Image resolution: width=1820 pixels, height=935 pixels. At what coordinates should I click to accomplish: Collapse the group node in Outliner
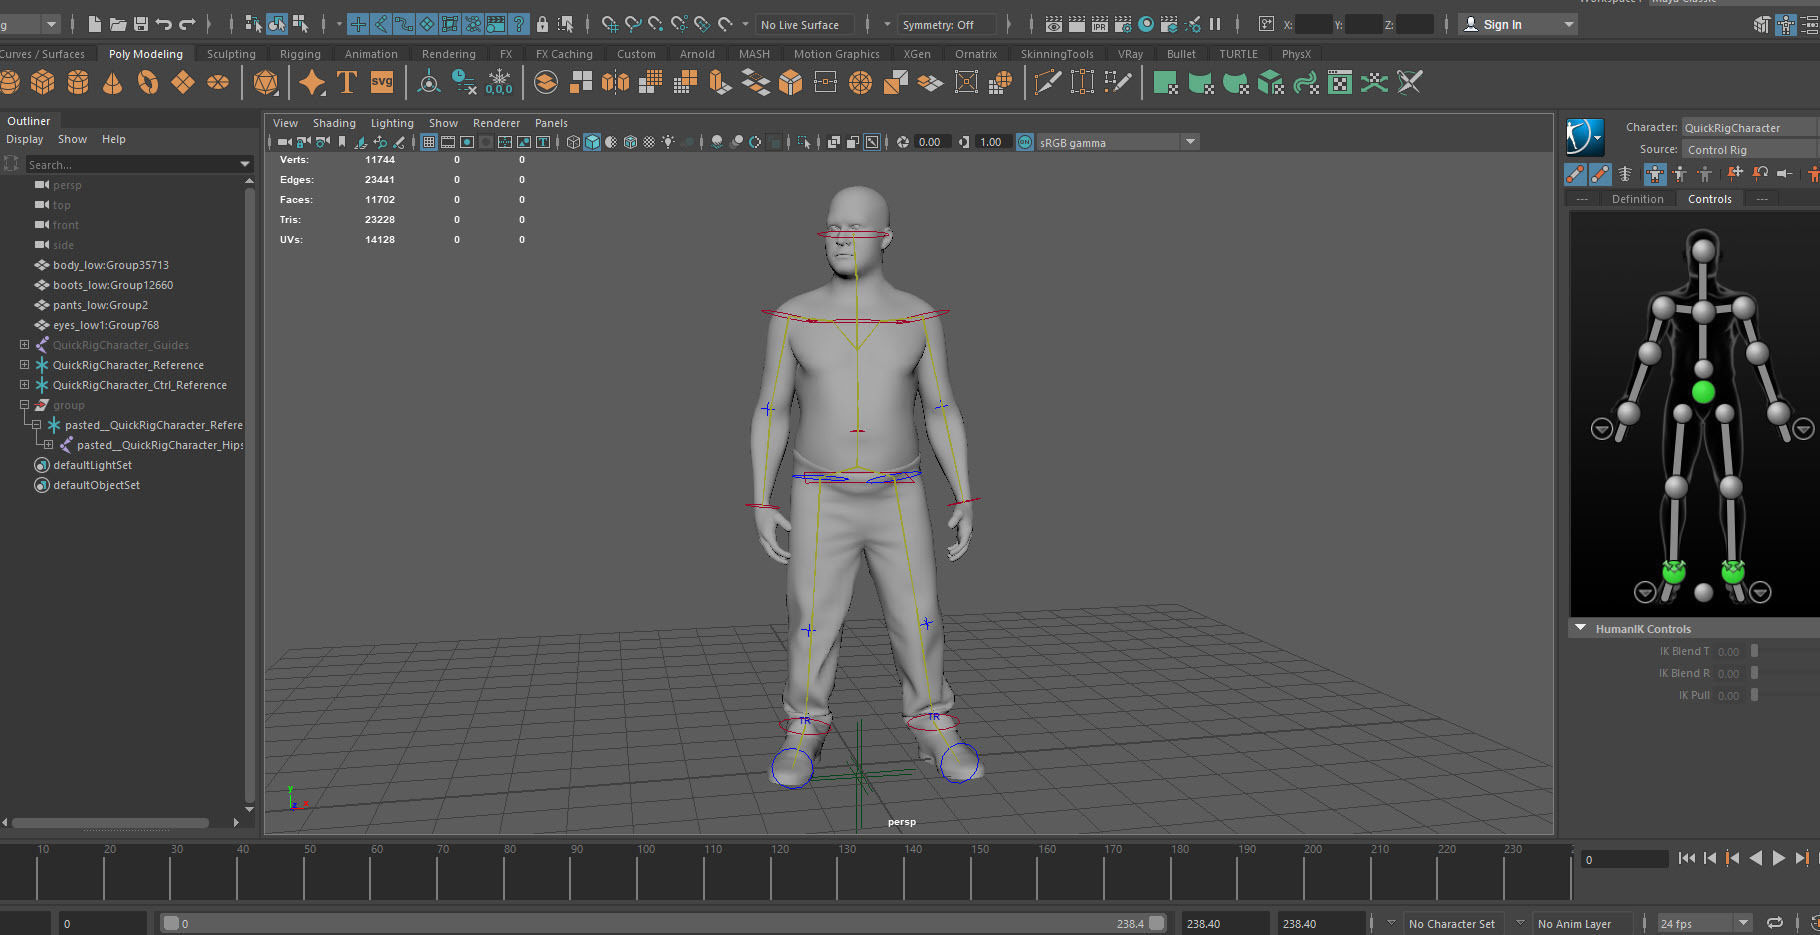(24, 405)
